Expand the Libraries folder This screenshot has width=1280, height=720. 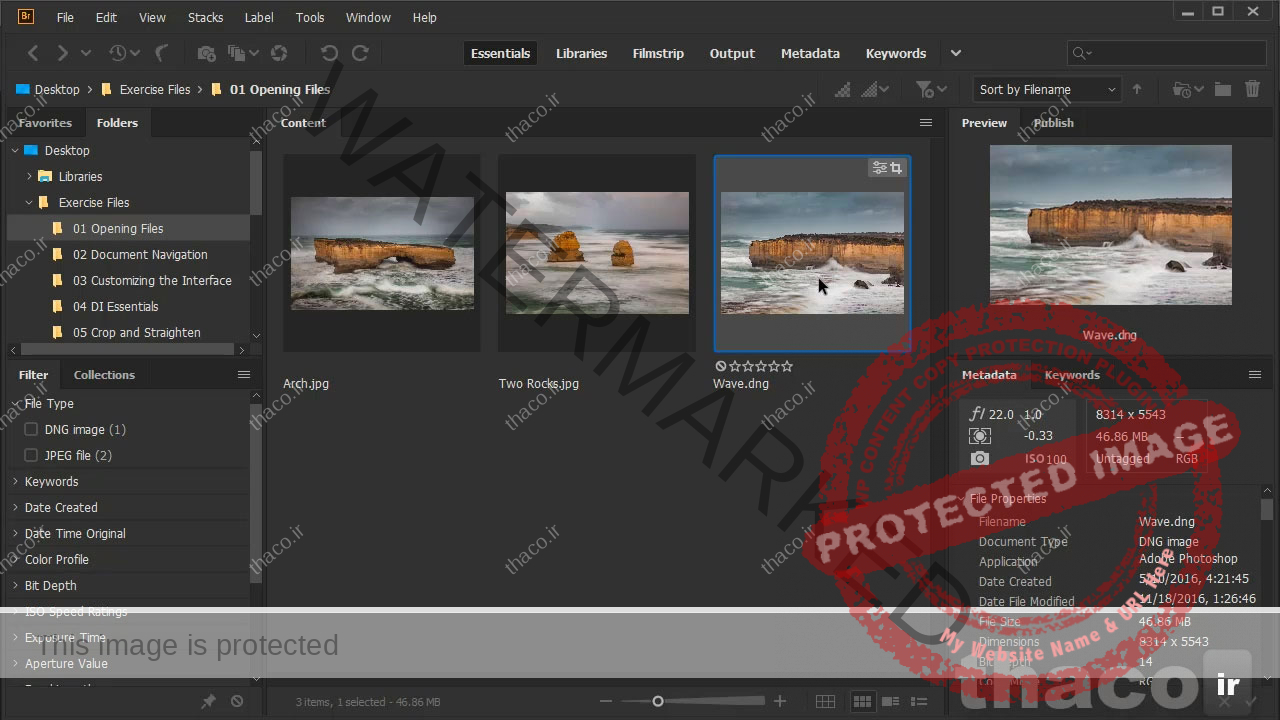click(29, 177)
